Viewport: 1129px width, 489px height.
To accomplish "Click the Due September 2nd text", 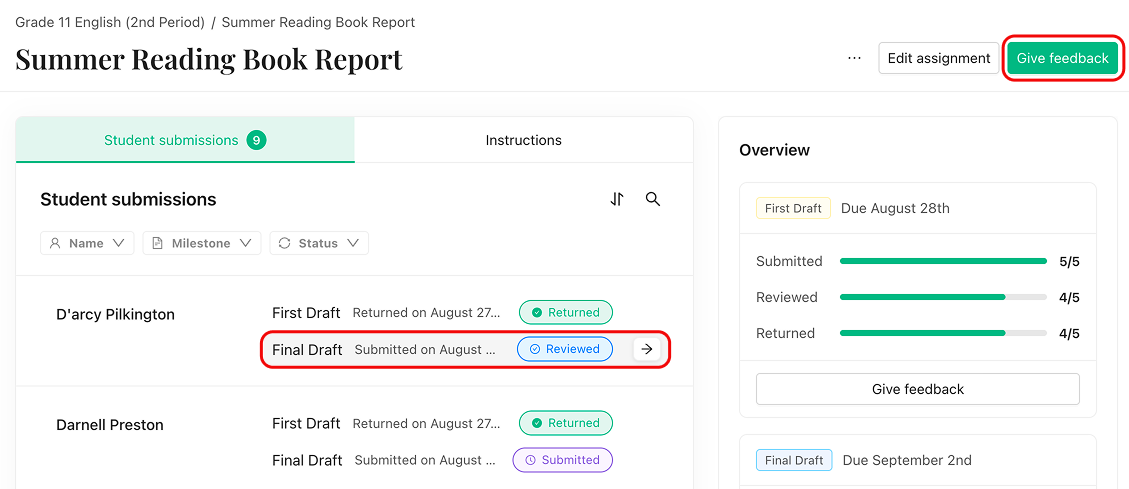I will (907, 460).
